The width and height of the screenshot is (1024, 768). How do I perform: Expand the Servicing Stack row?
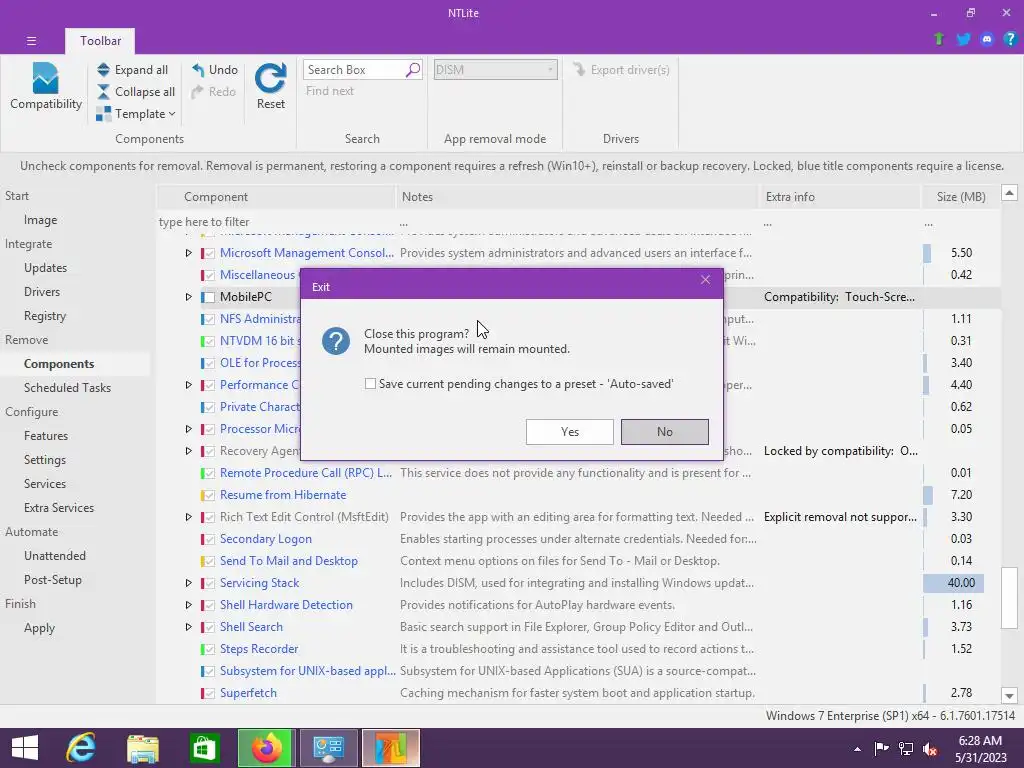point(188,583)
